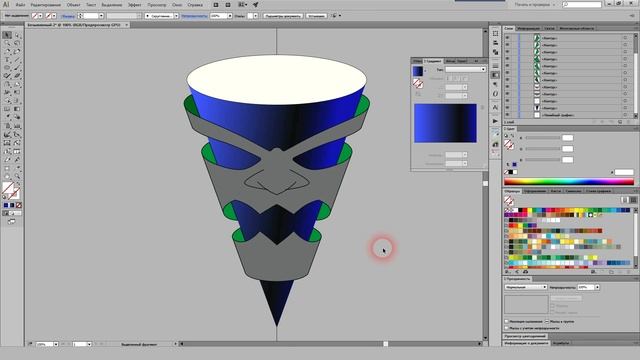Click the GPU performance rocket icon
The height and width of the screenshot is (360, 640).
tap(256, 5)
